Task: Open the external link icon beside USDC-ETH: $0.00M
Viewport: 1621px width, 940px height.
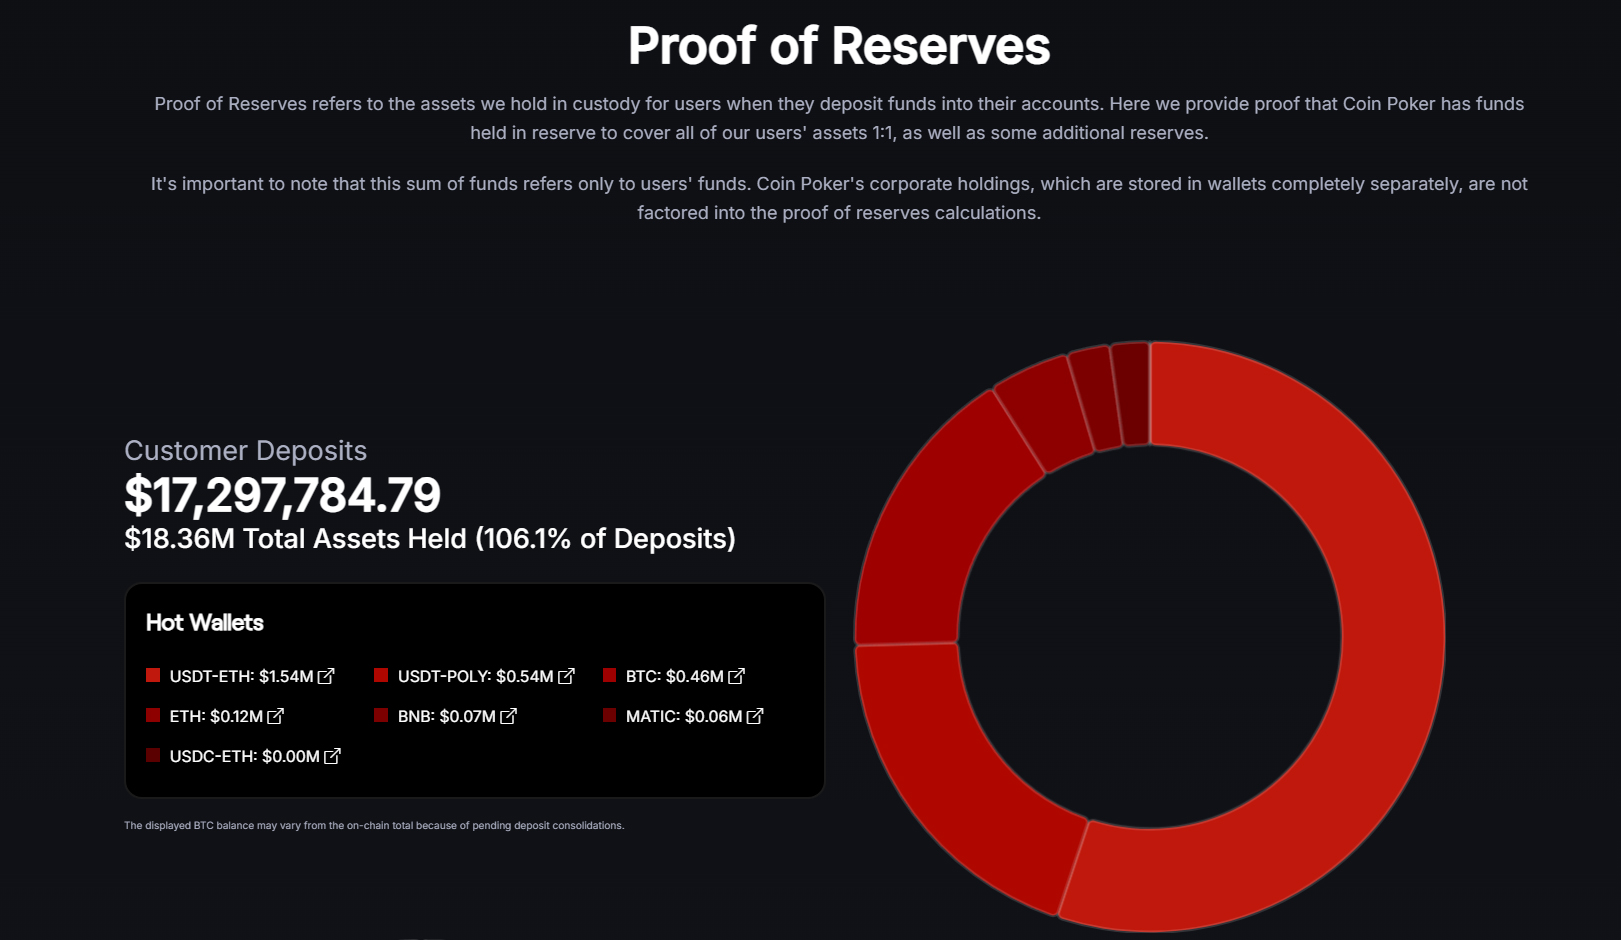Action: [332, 756]
